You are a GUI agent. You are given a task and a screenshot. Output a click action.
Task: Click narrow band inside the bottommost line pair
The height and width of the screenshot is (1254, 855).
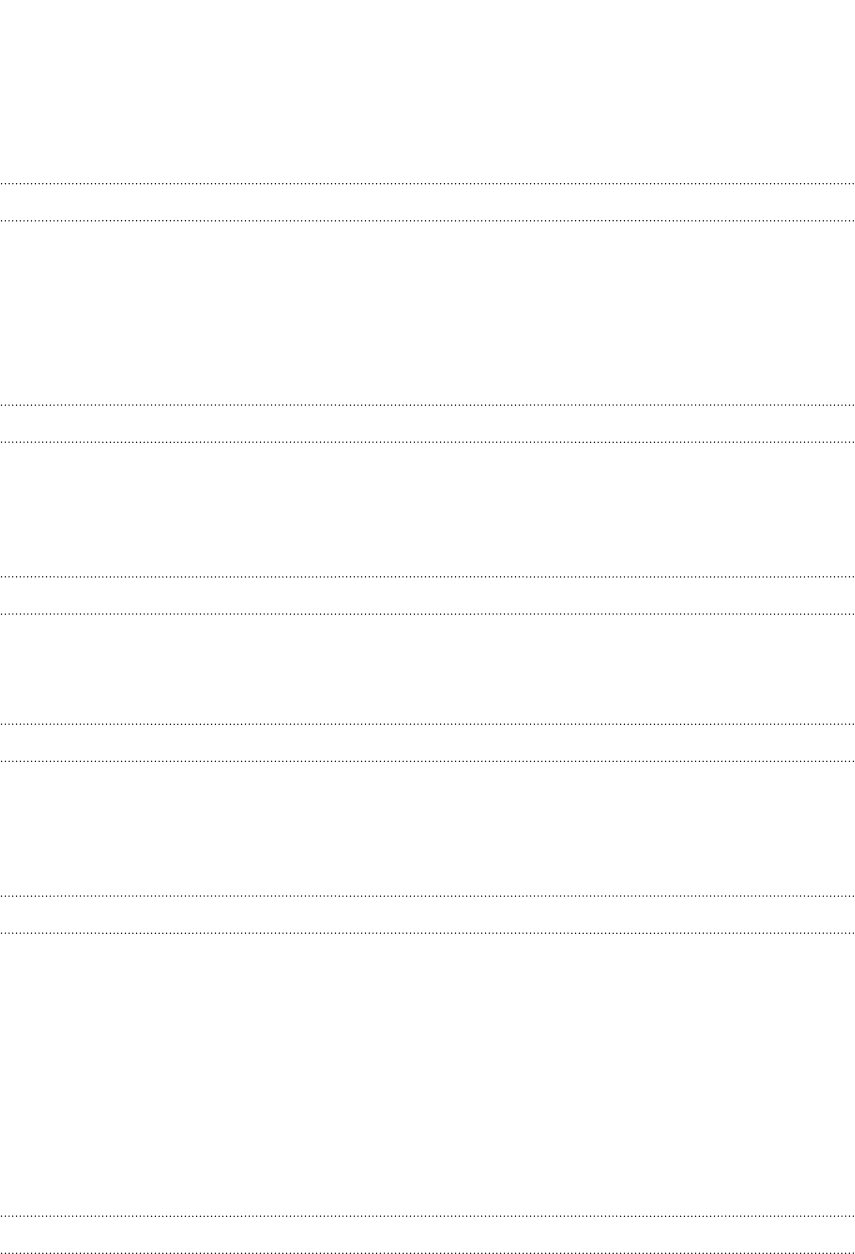click(x=427, y=1235)
